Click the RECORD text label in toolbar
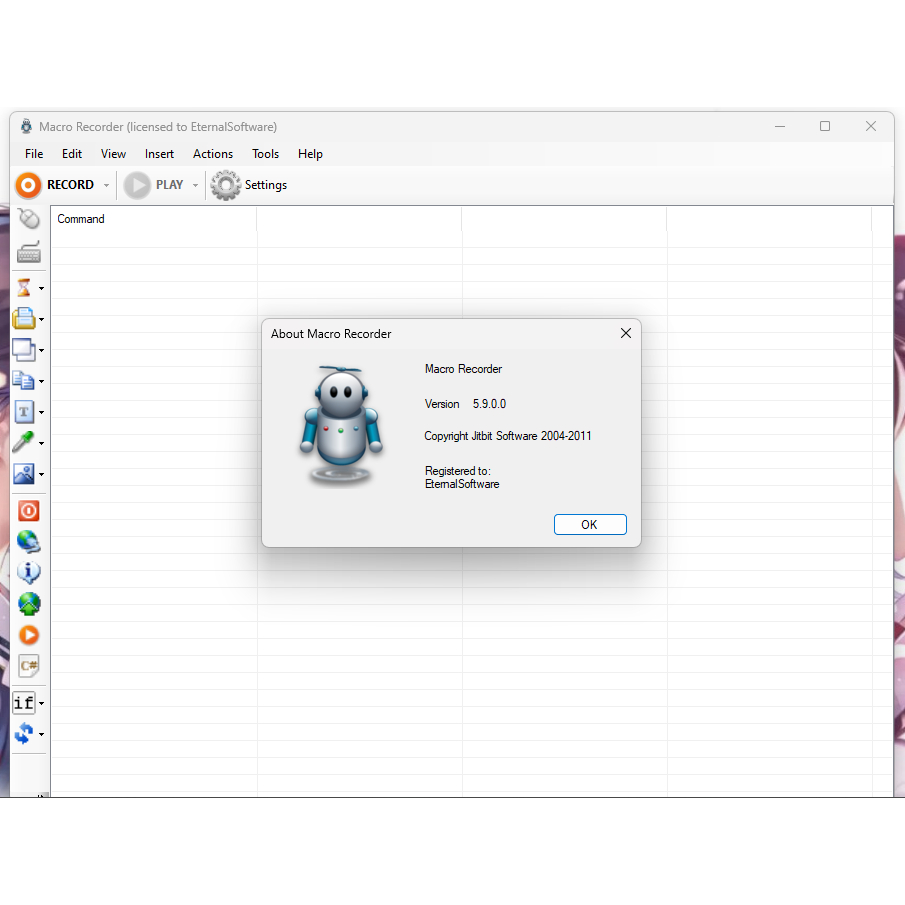 70,185
